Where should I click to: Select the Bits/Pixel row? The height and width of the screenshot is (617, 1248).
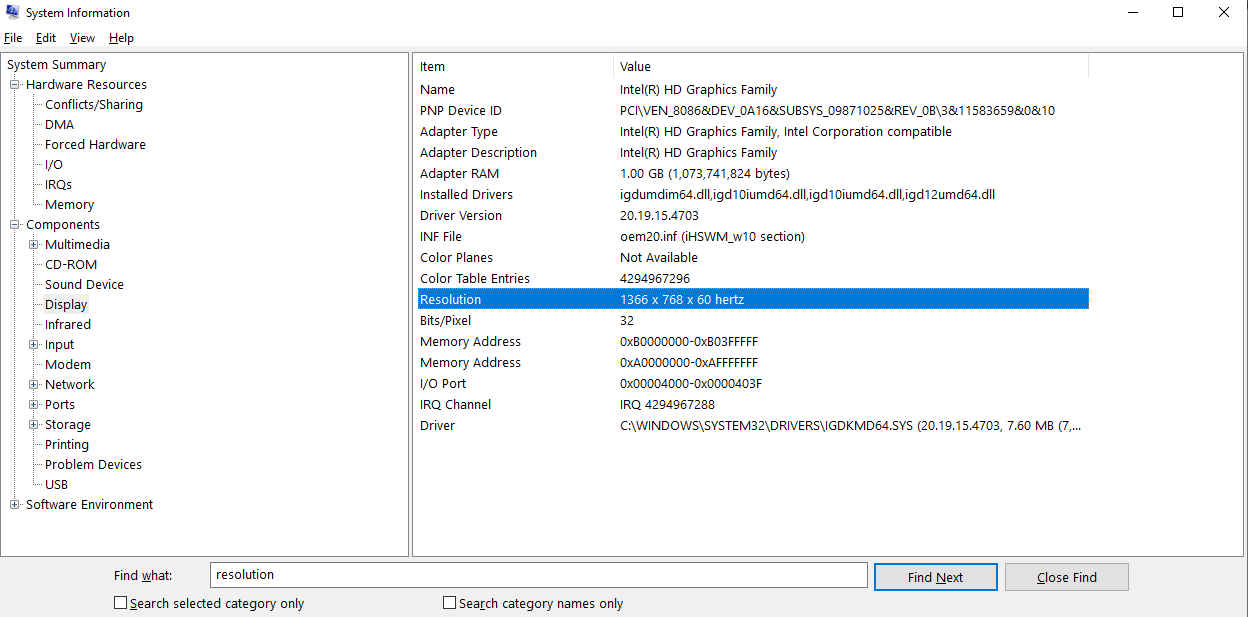(x=753, y=321)
